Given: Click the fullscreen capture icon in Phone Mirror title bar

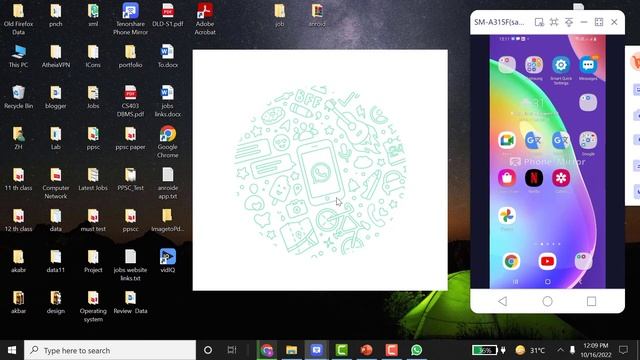Looking at the screenshot, I should 554,22.
